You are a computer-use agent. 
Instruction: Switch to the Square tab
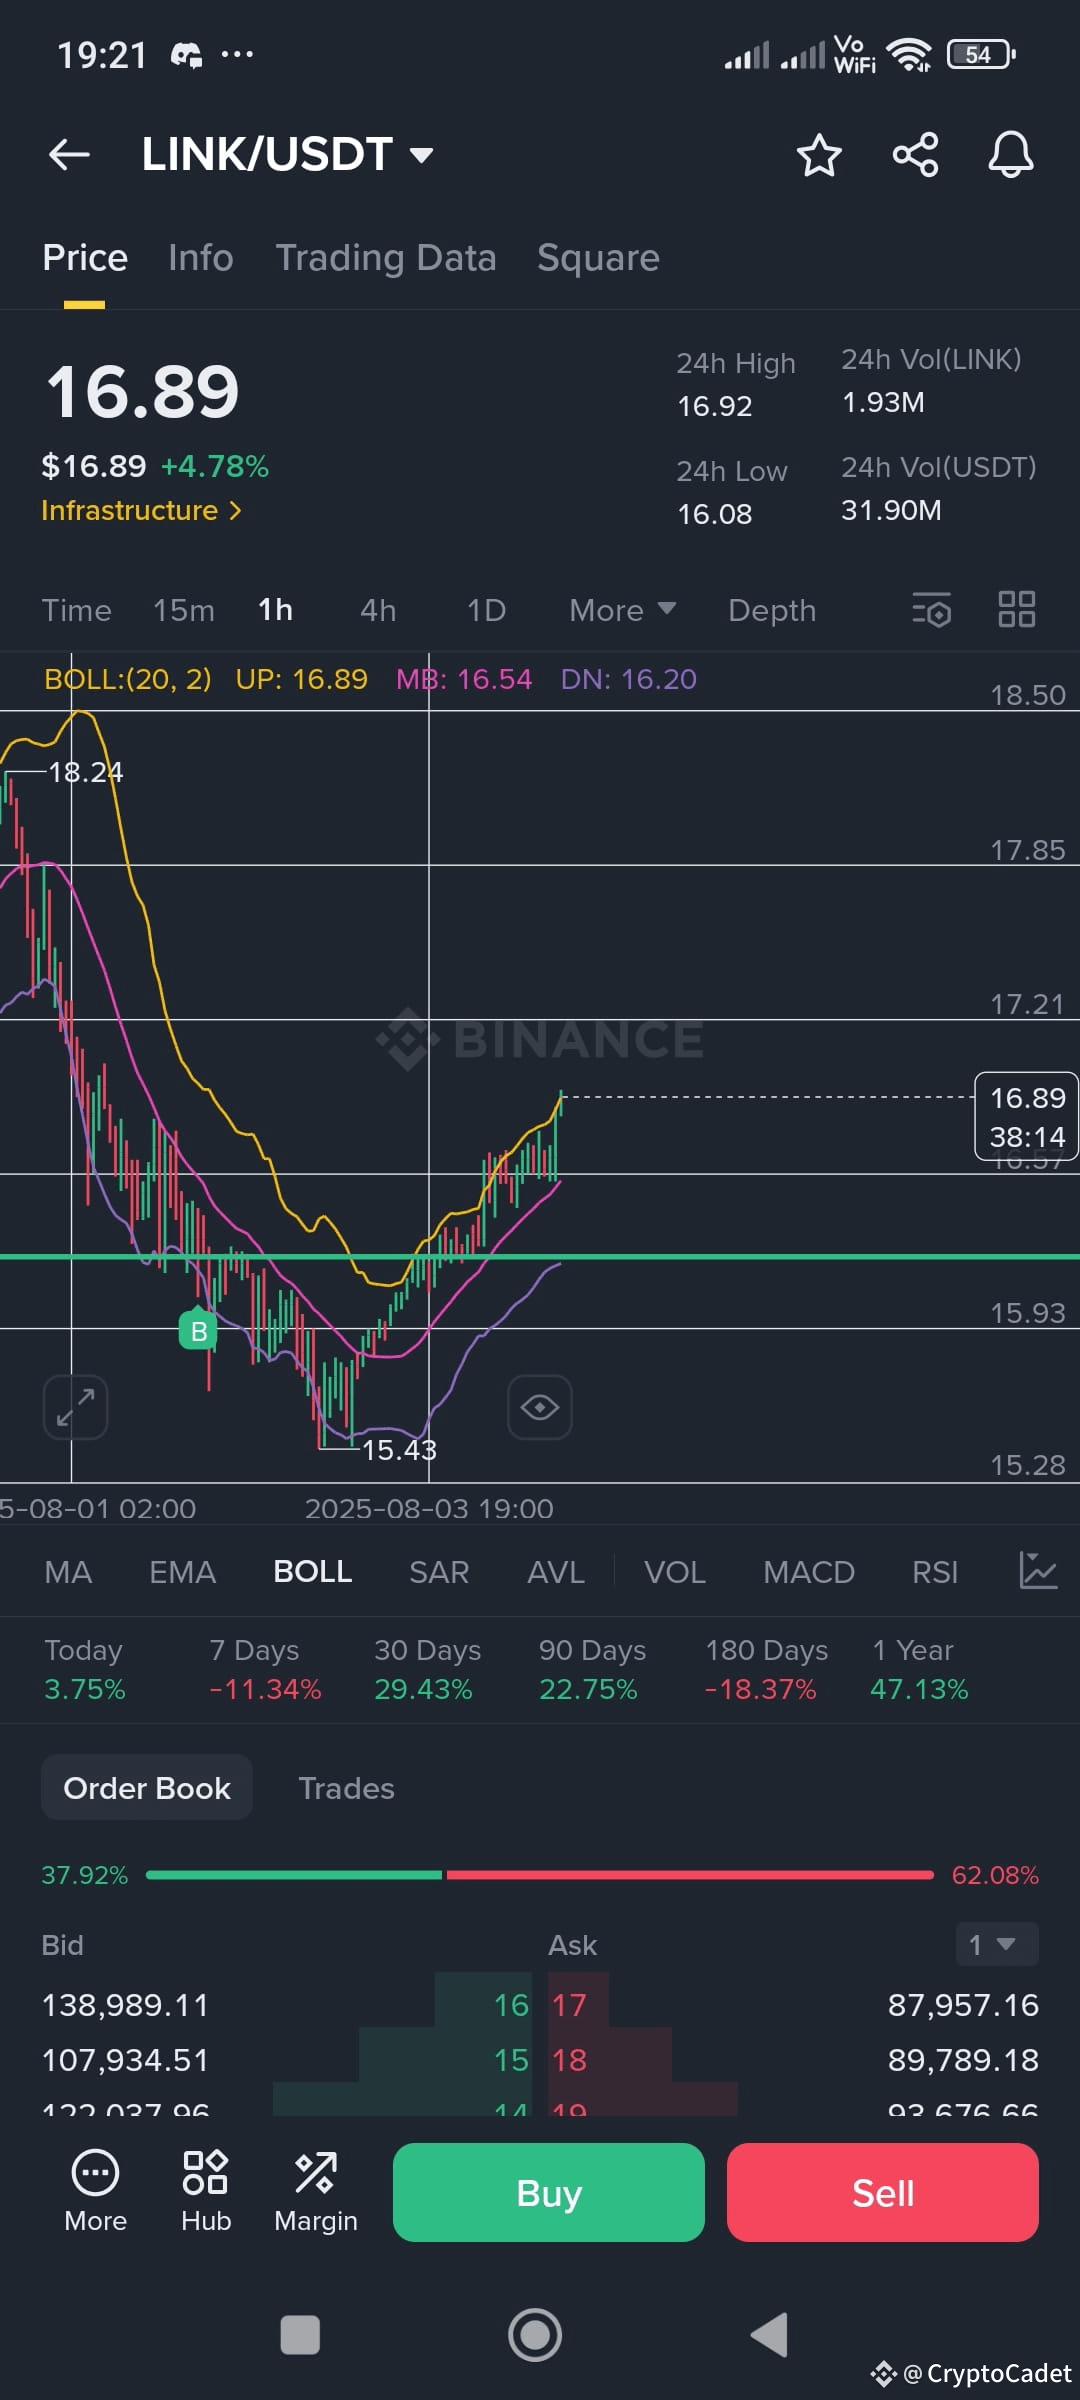coord(598,258)
